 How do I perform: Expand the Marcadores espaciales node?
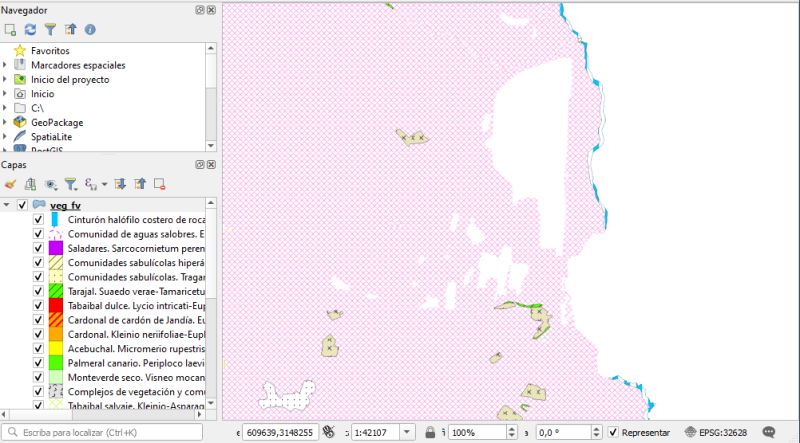pos(5,65)
